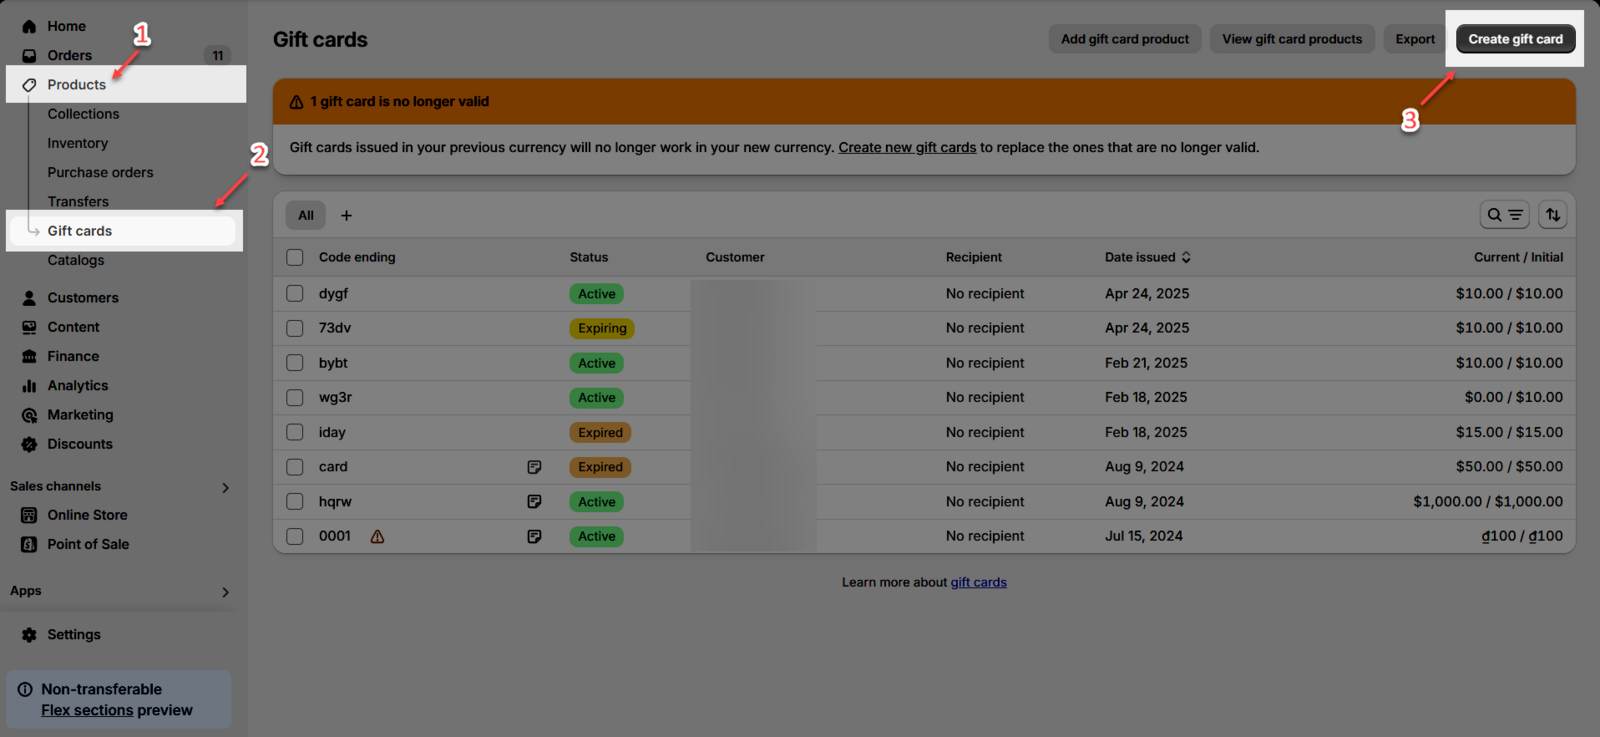Check the box for gift card dygf
Screen dimensions: 1600x737
coord(295,294)
